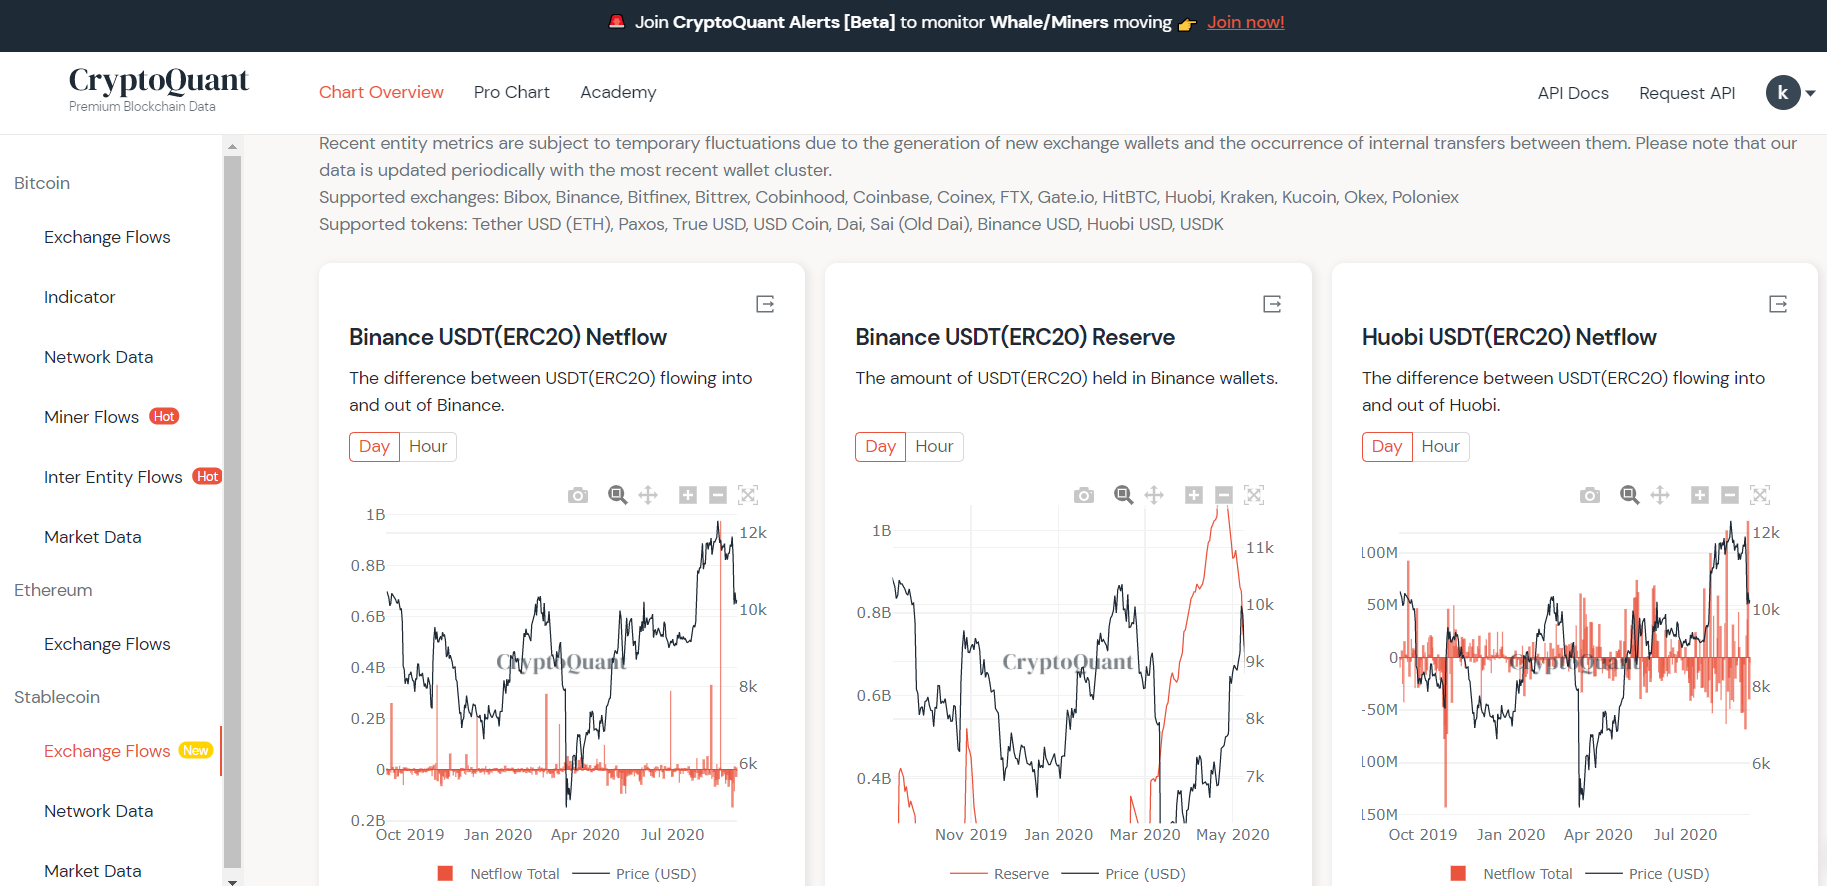Screen dimensions: 1827x886
Task: Download Binance Netflow chart as PNG camera icon
Action: coord(578,495)
